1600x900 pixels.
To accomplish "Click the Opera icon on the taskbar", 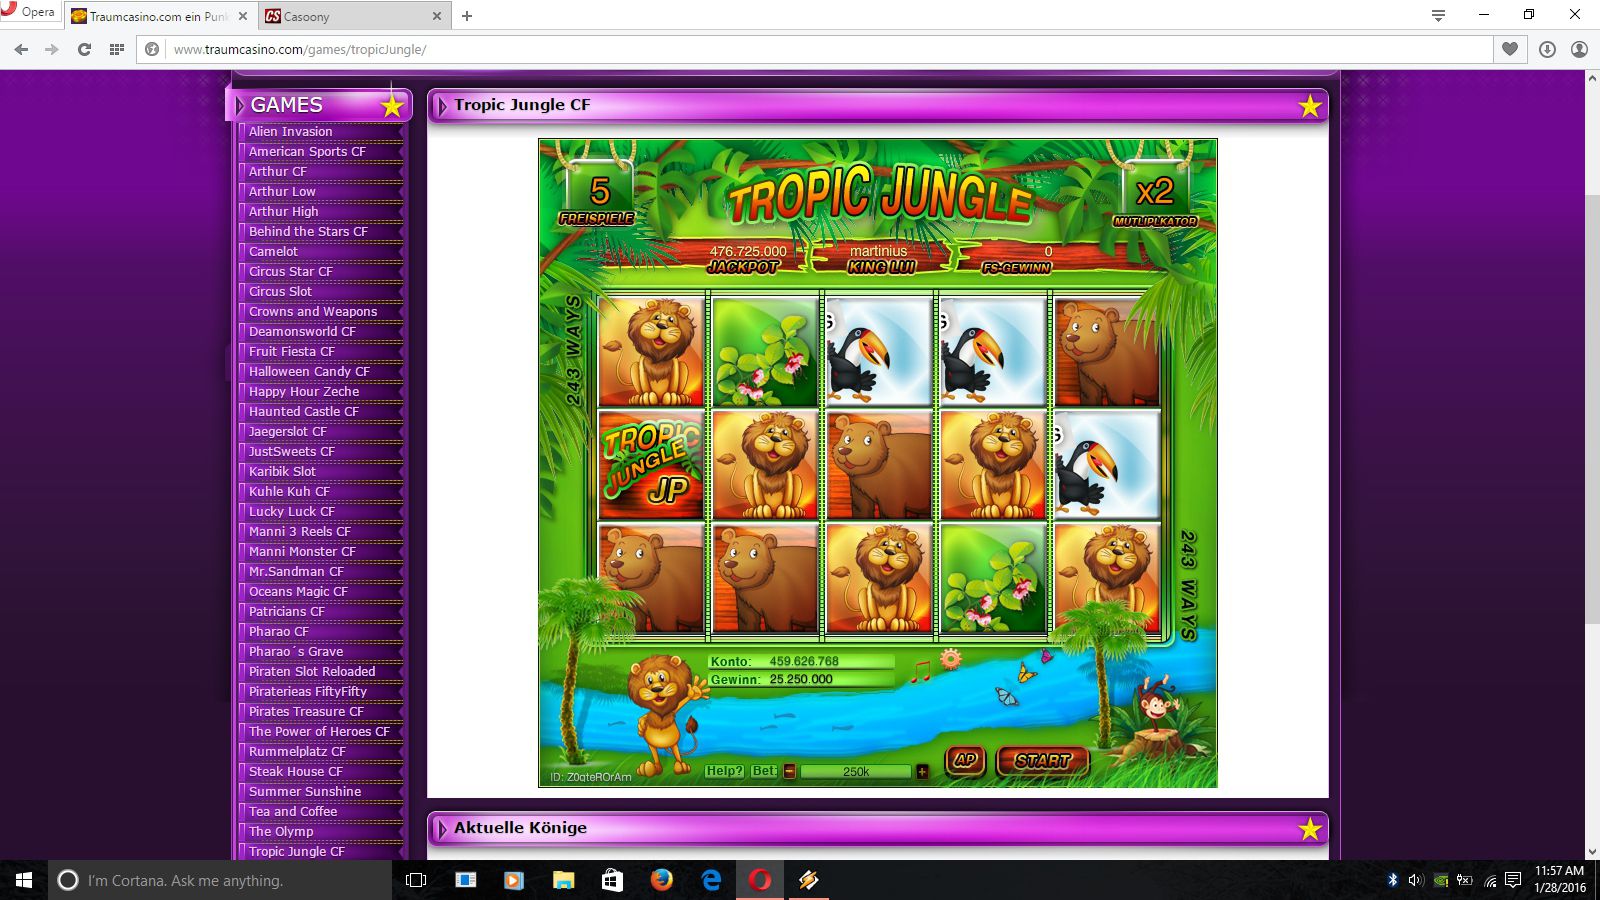I will pyautogui.click(x=760, y=880).
